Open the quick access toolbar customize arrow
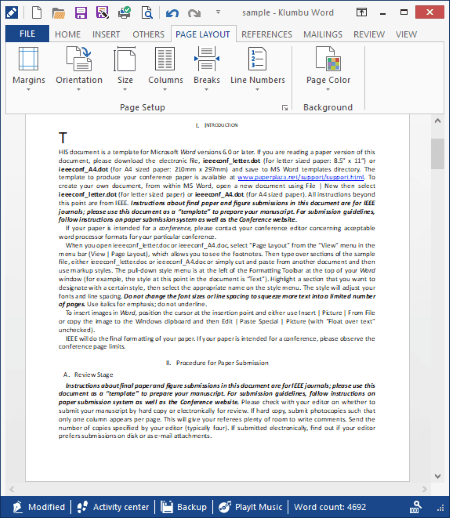Screen dimensions: 450x518 (218, 12)
